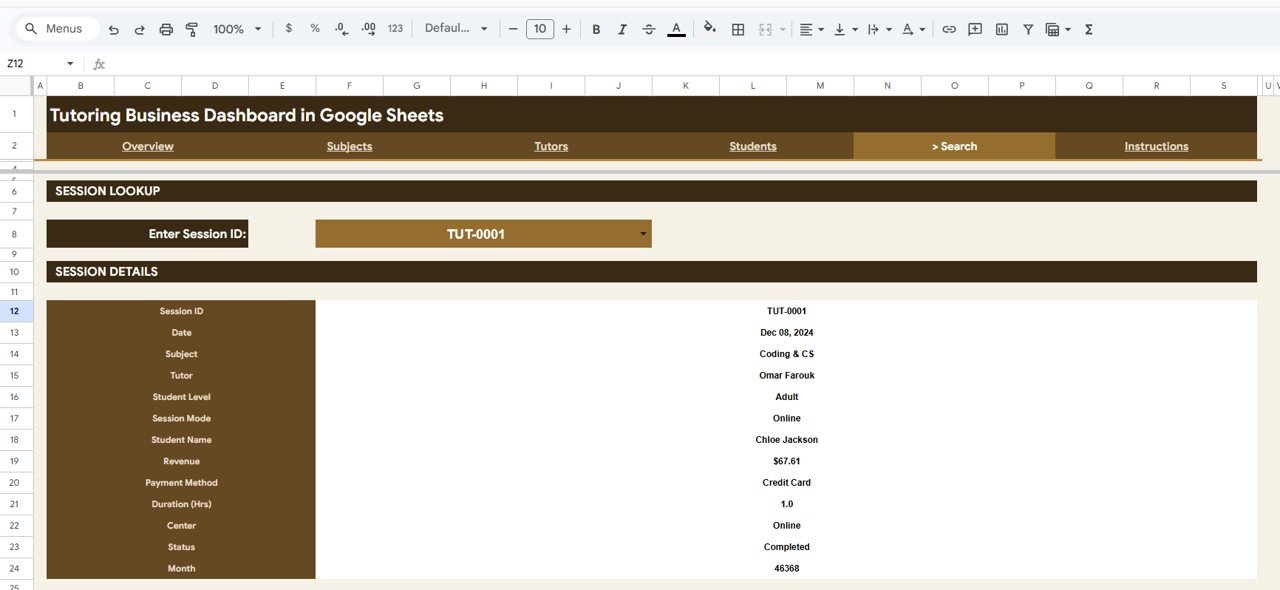Image resolution: width=1280 pixels, height=590 pixels.
Task: Select column N header
Action: pos(887,86)
